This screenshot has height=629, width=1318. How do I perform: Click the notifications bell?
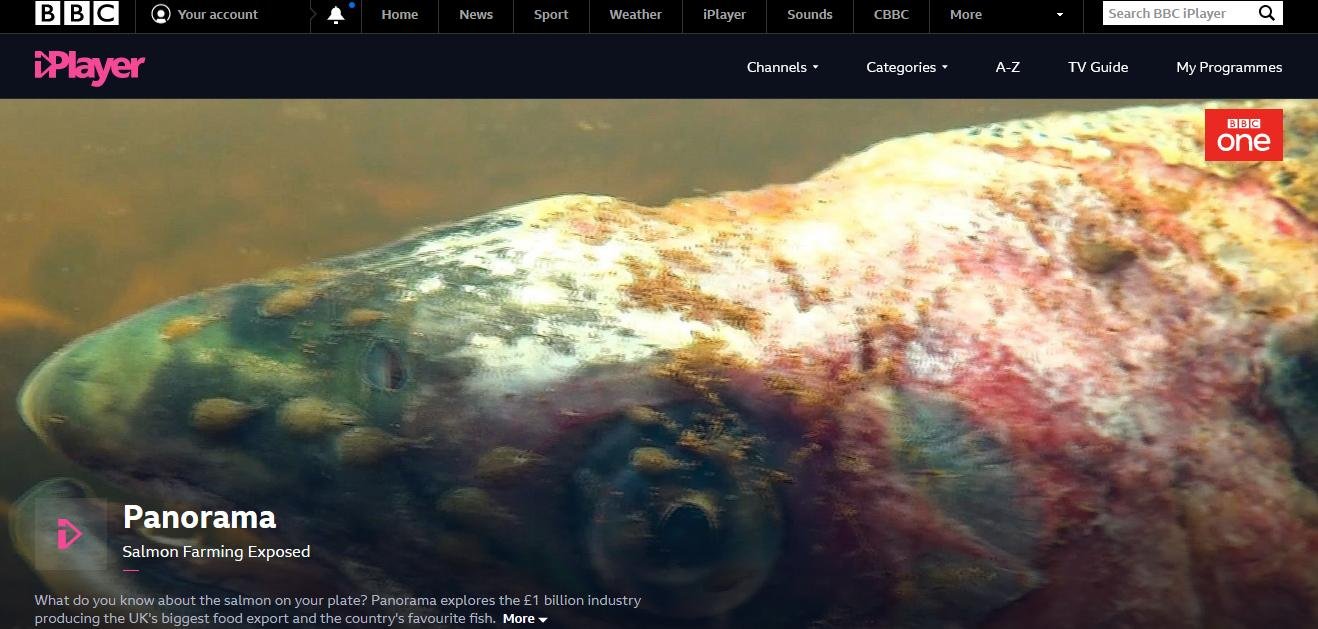click(335, 14)
